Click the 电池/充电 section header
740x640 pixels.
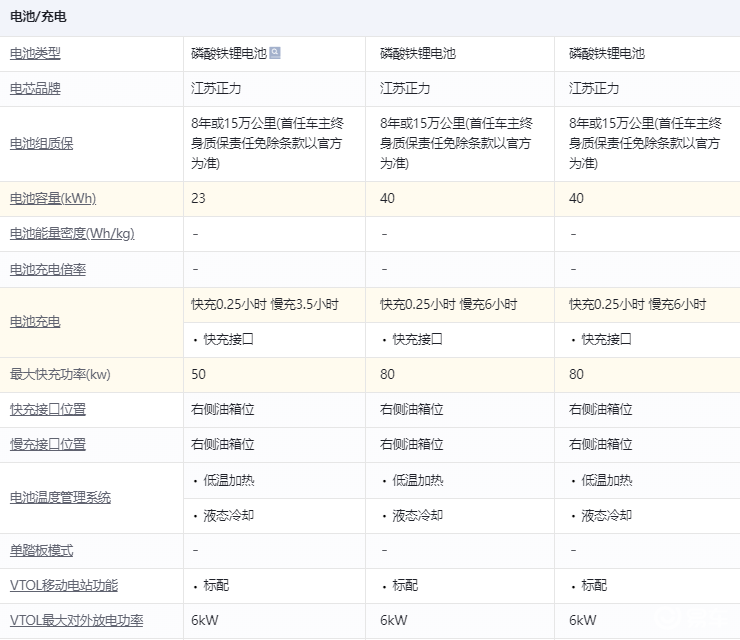tap(39, 18)
